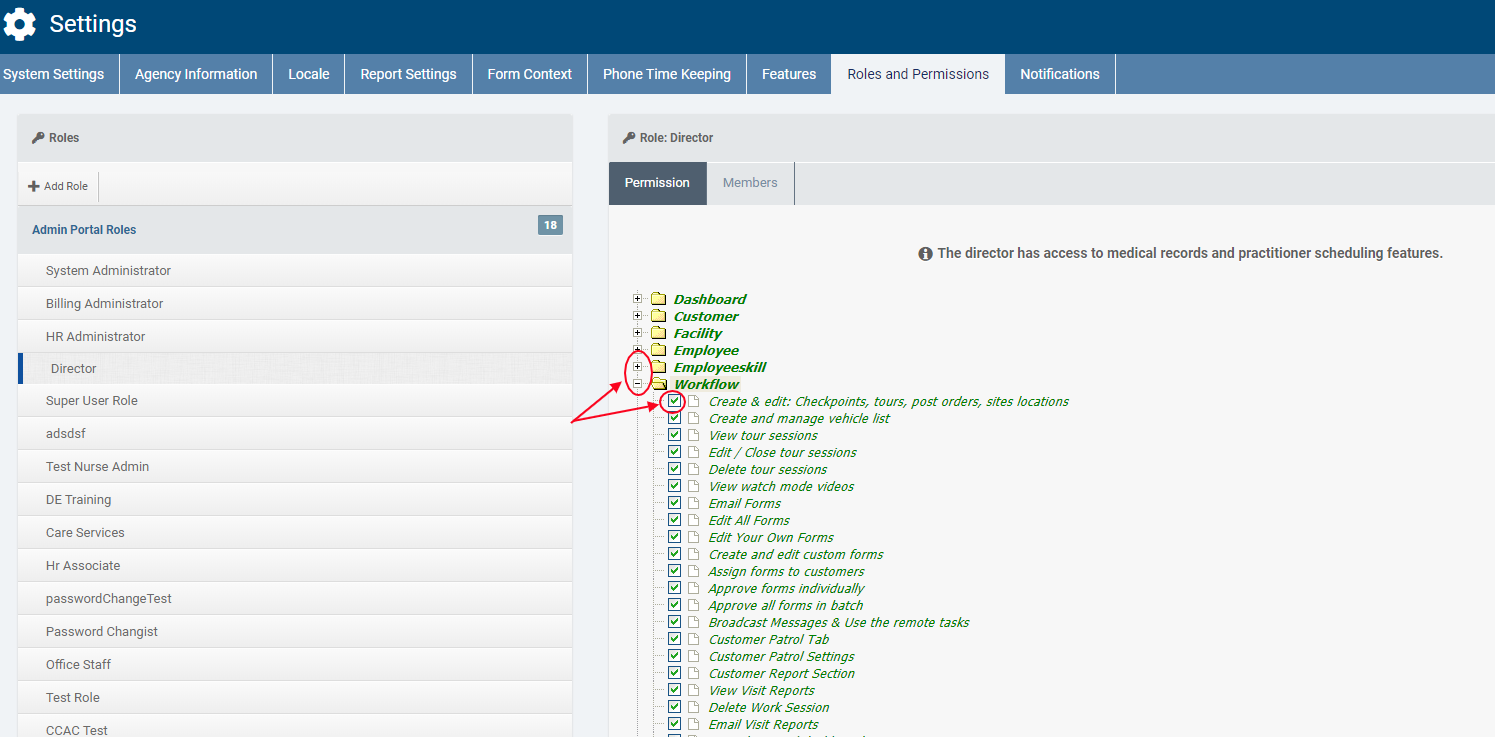
Task: Collapse the Workflow permission node
Action: pyautogui.click(x=638, y=384)
